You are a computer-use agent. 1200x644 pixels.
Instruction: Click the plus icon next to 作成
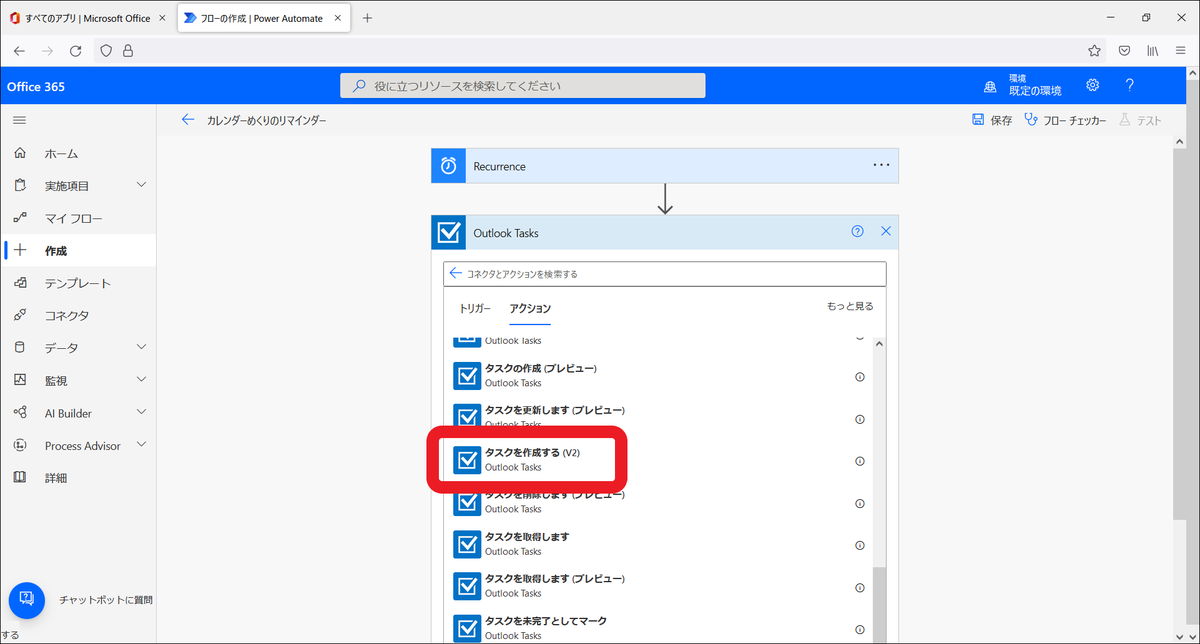pos(20,250)
